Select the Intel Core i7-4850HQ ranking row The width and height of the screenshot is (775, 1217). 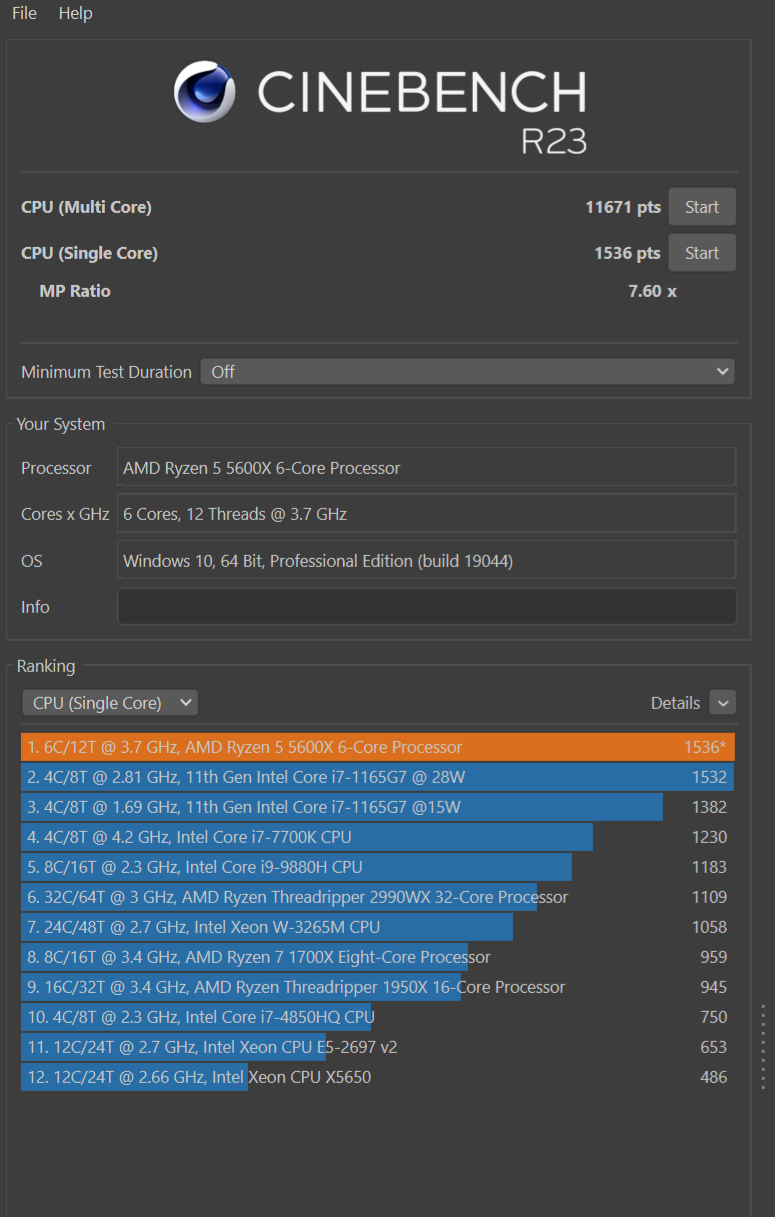[x=378, y=1017]
